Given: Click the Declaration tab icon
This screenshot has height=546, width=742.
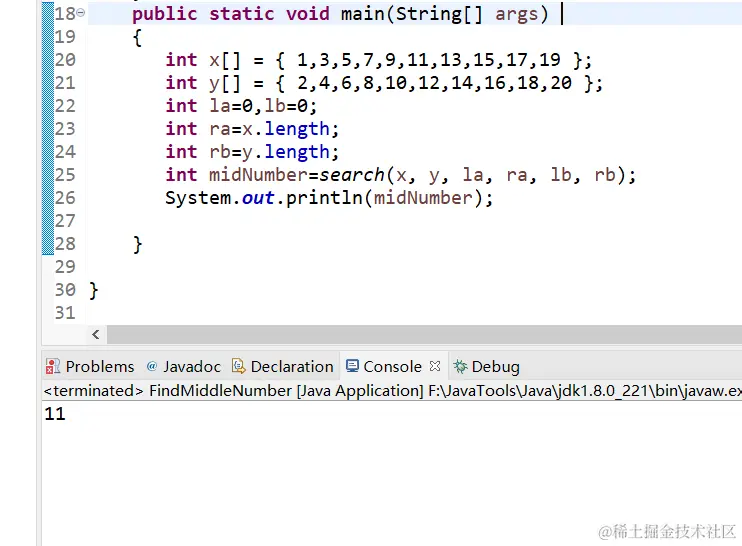Looking at the screenshot, I should tap(238, 366).
